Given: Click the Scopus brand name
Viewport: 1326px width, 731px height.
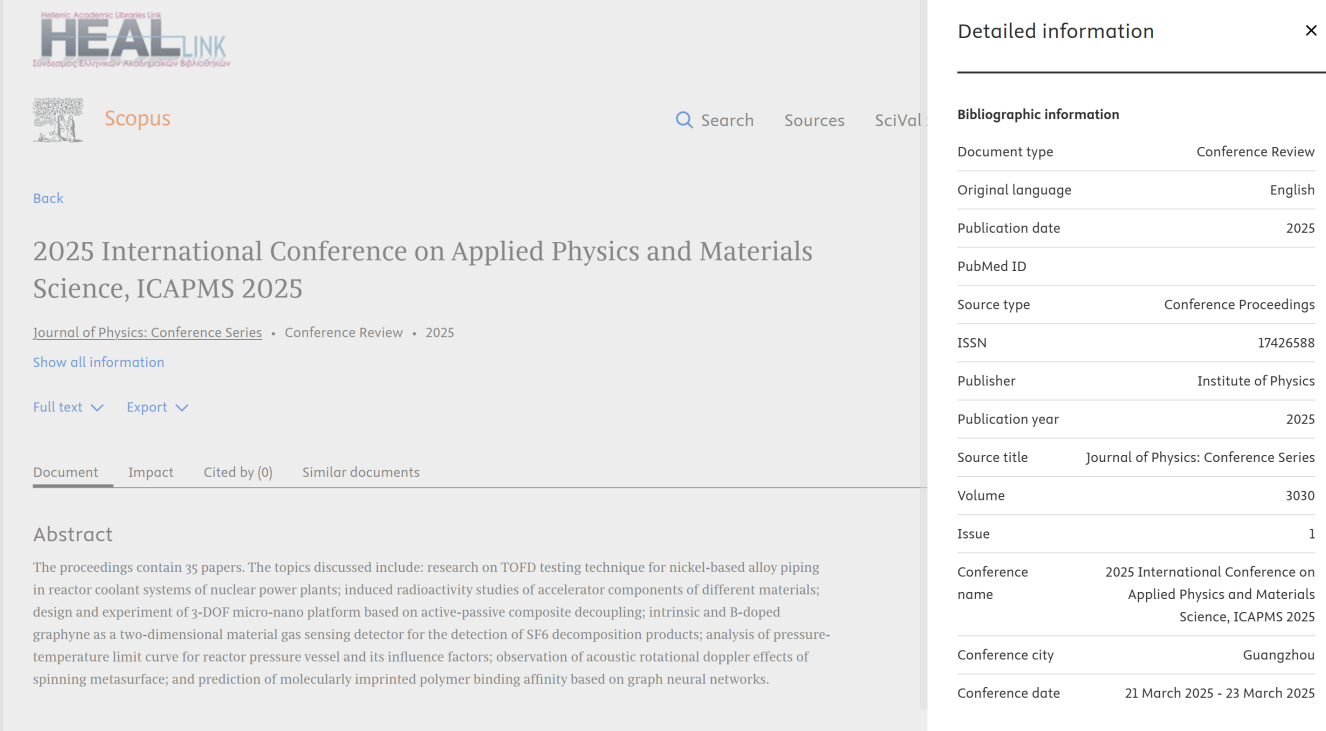Looking at the screenshot, I should click(138, 119).
